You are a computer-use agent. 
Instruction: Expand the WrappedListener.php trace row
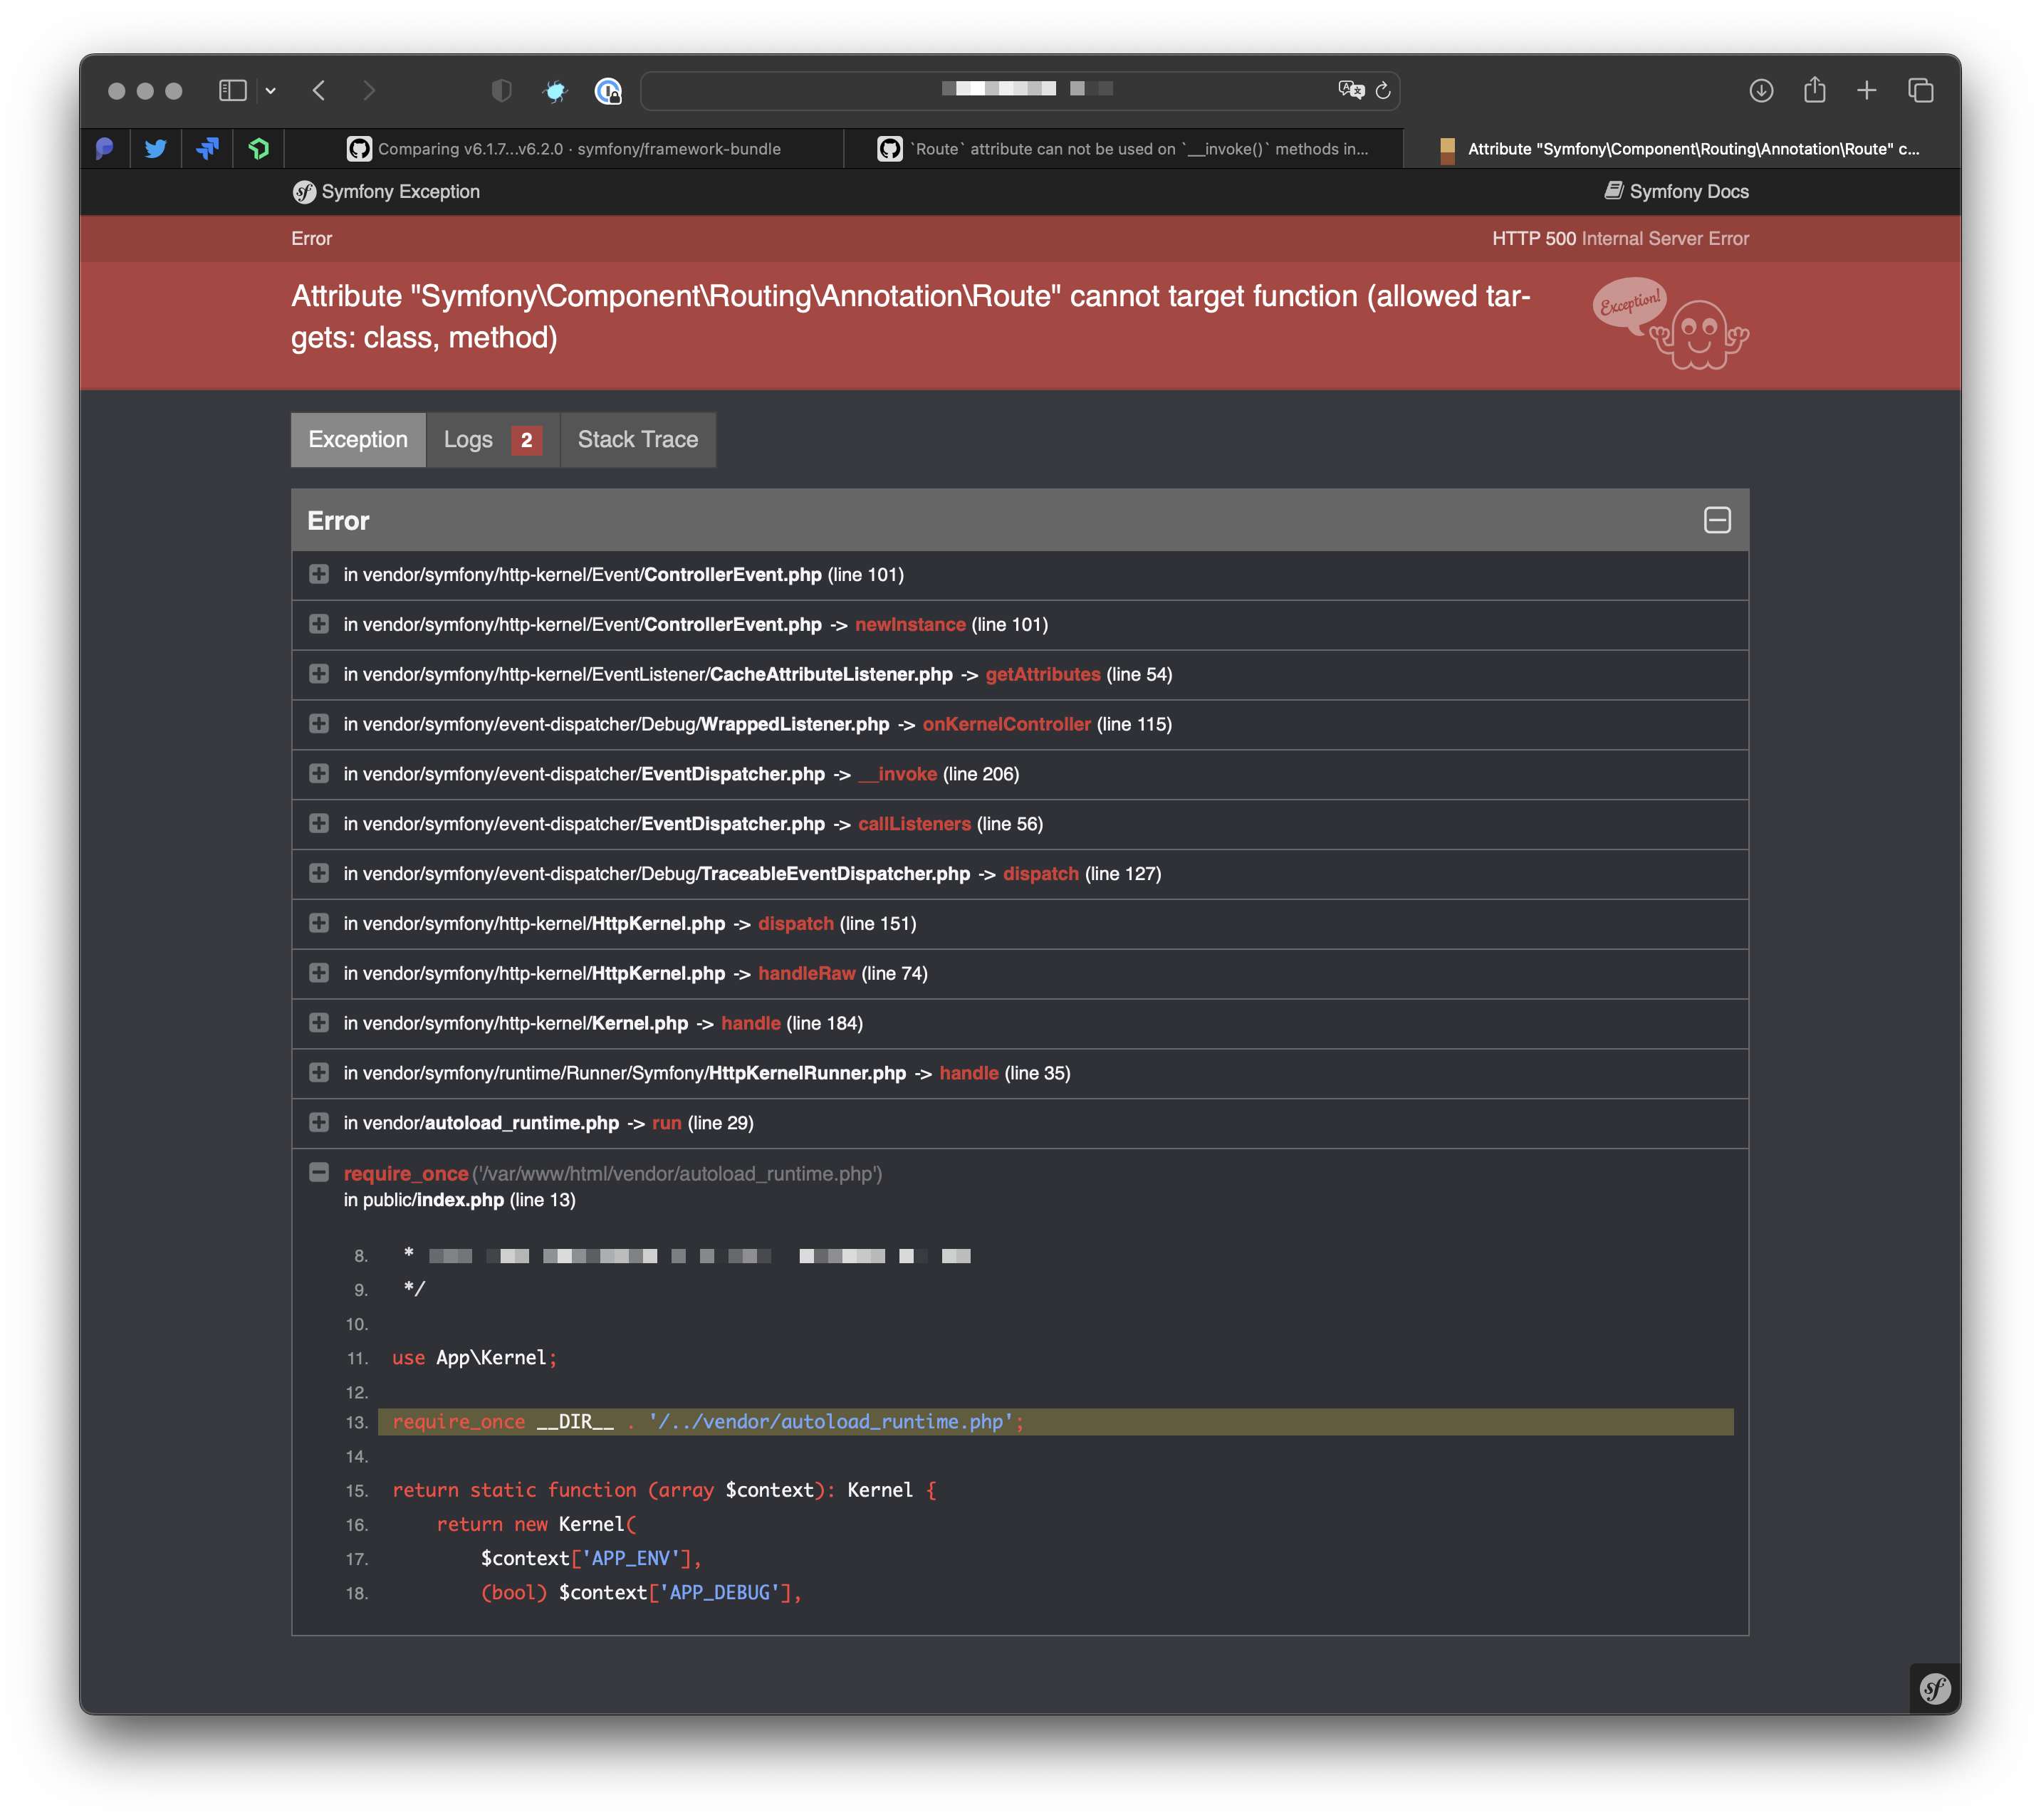[x=319, y=724]
